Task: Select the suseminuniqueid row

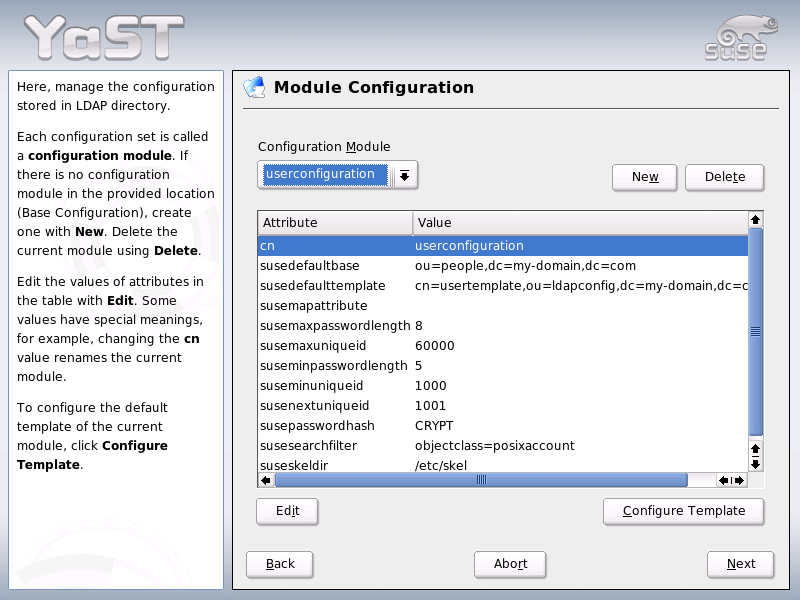Action: 503,386
